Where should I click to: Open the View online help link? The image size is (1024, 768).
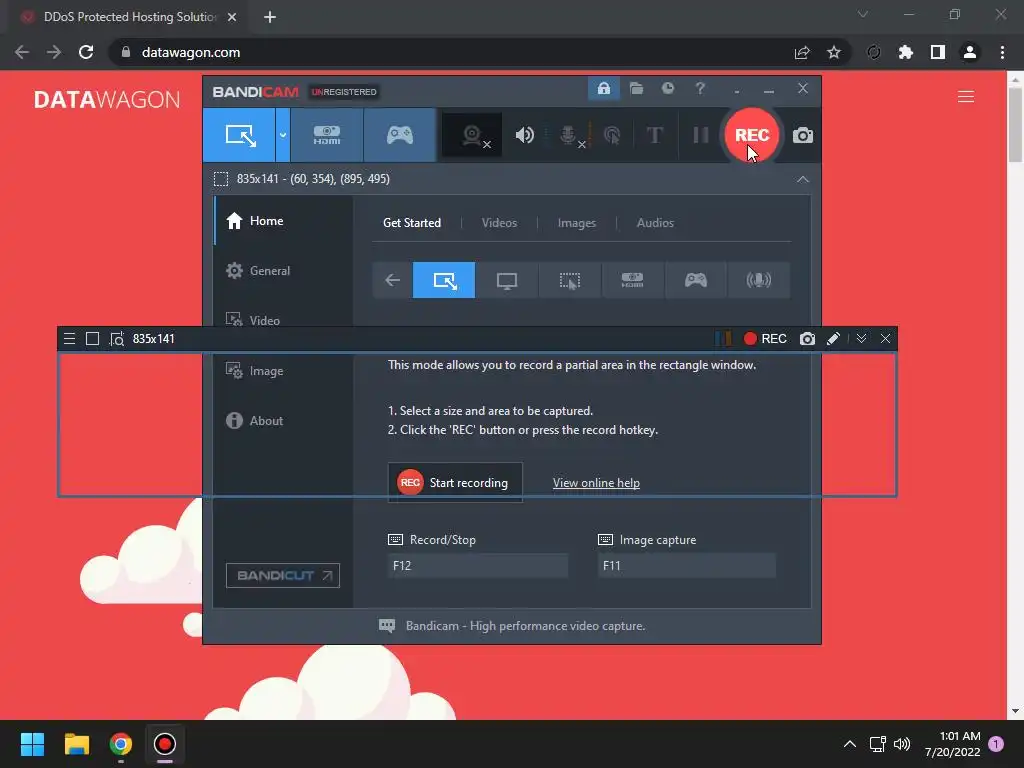pyautogui.click(x=596, y=483)
